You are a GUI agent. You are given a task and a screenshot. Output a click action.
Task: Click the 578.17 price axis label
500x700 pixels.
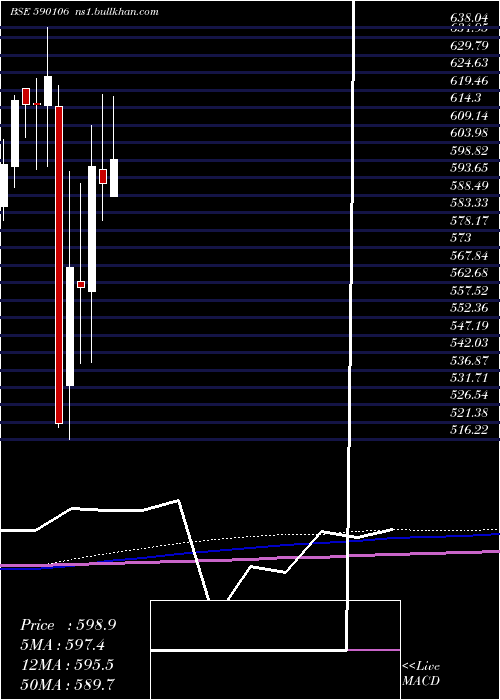469,220
